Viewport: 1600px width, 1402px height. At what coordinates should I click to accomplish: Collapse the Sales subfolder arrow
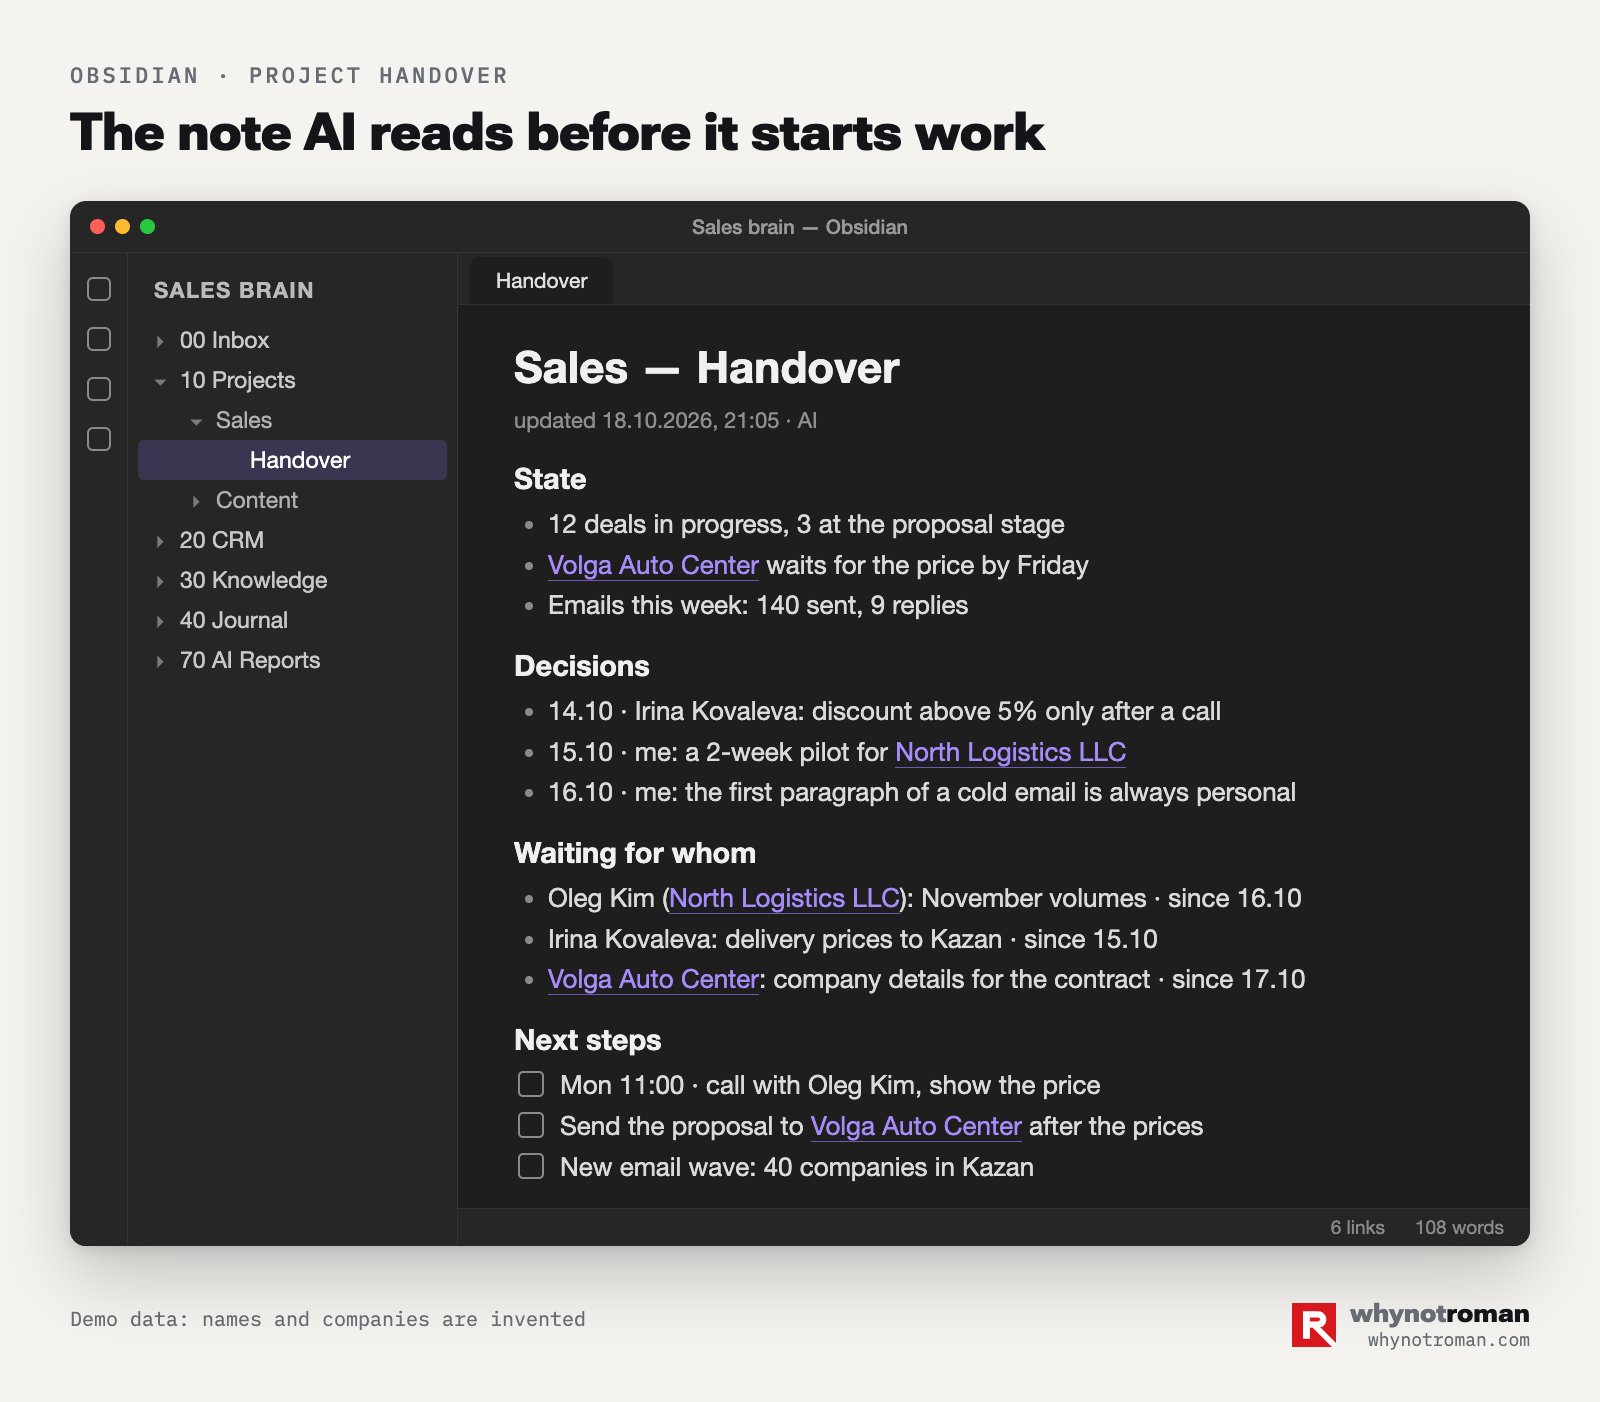point(196,421)
